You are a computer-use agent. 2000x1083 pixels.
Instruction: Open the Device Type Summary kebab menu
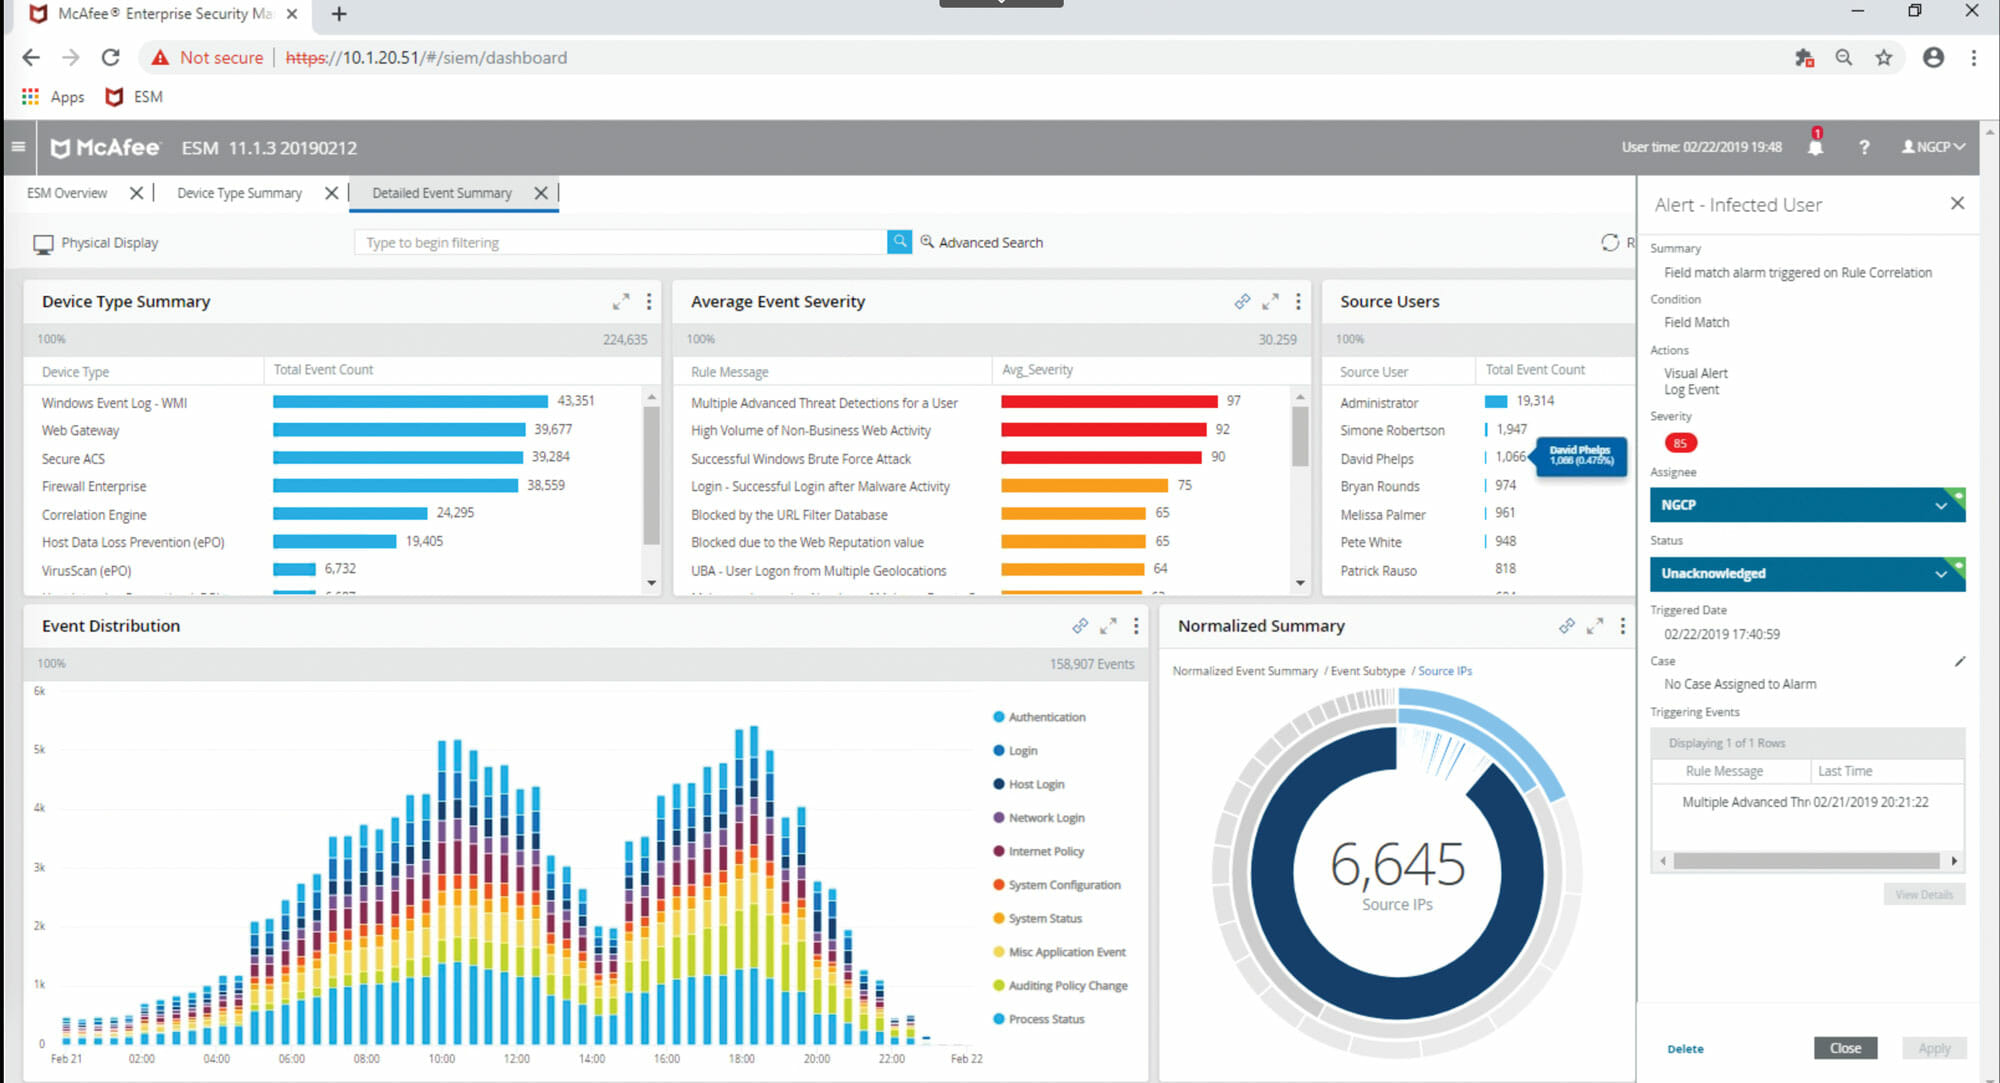point(648,301)
